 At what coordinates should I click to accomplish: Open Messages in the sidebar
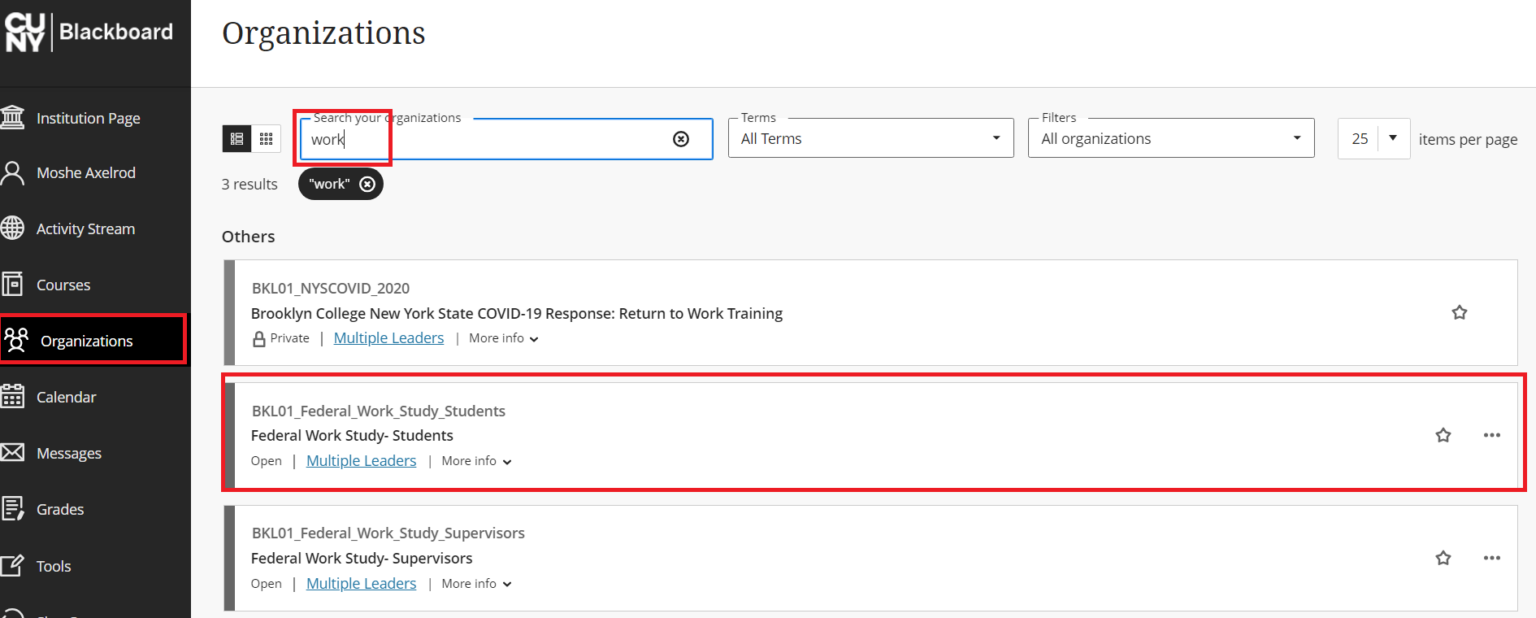point(69,453)
